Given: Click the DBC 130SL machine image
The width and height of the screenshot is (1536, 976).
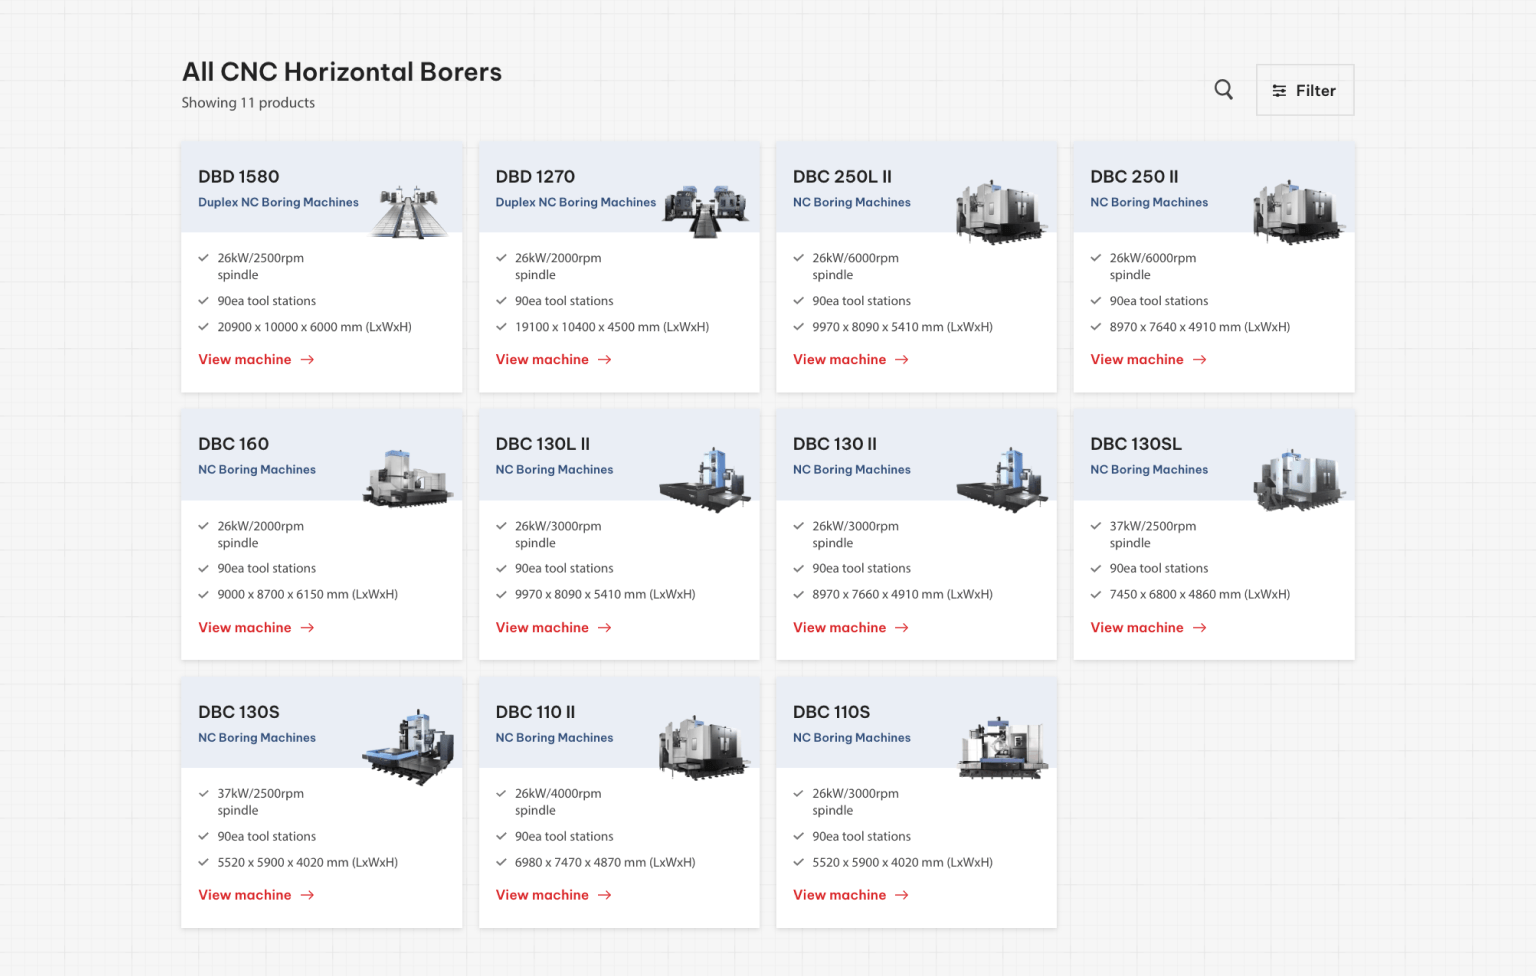Looking at the screenshot, I should click(1298, 478).
